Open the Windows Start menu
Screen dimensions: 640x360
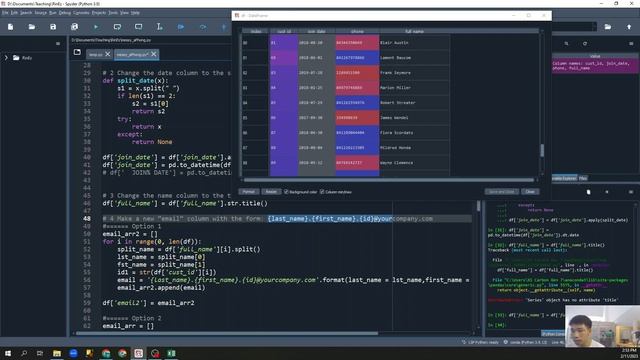click(8, 353)
